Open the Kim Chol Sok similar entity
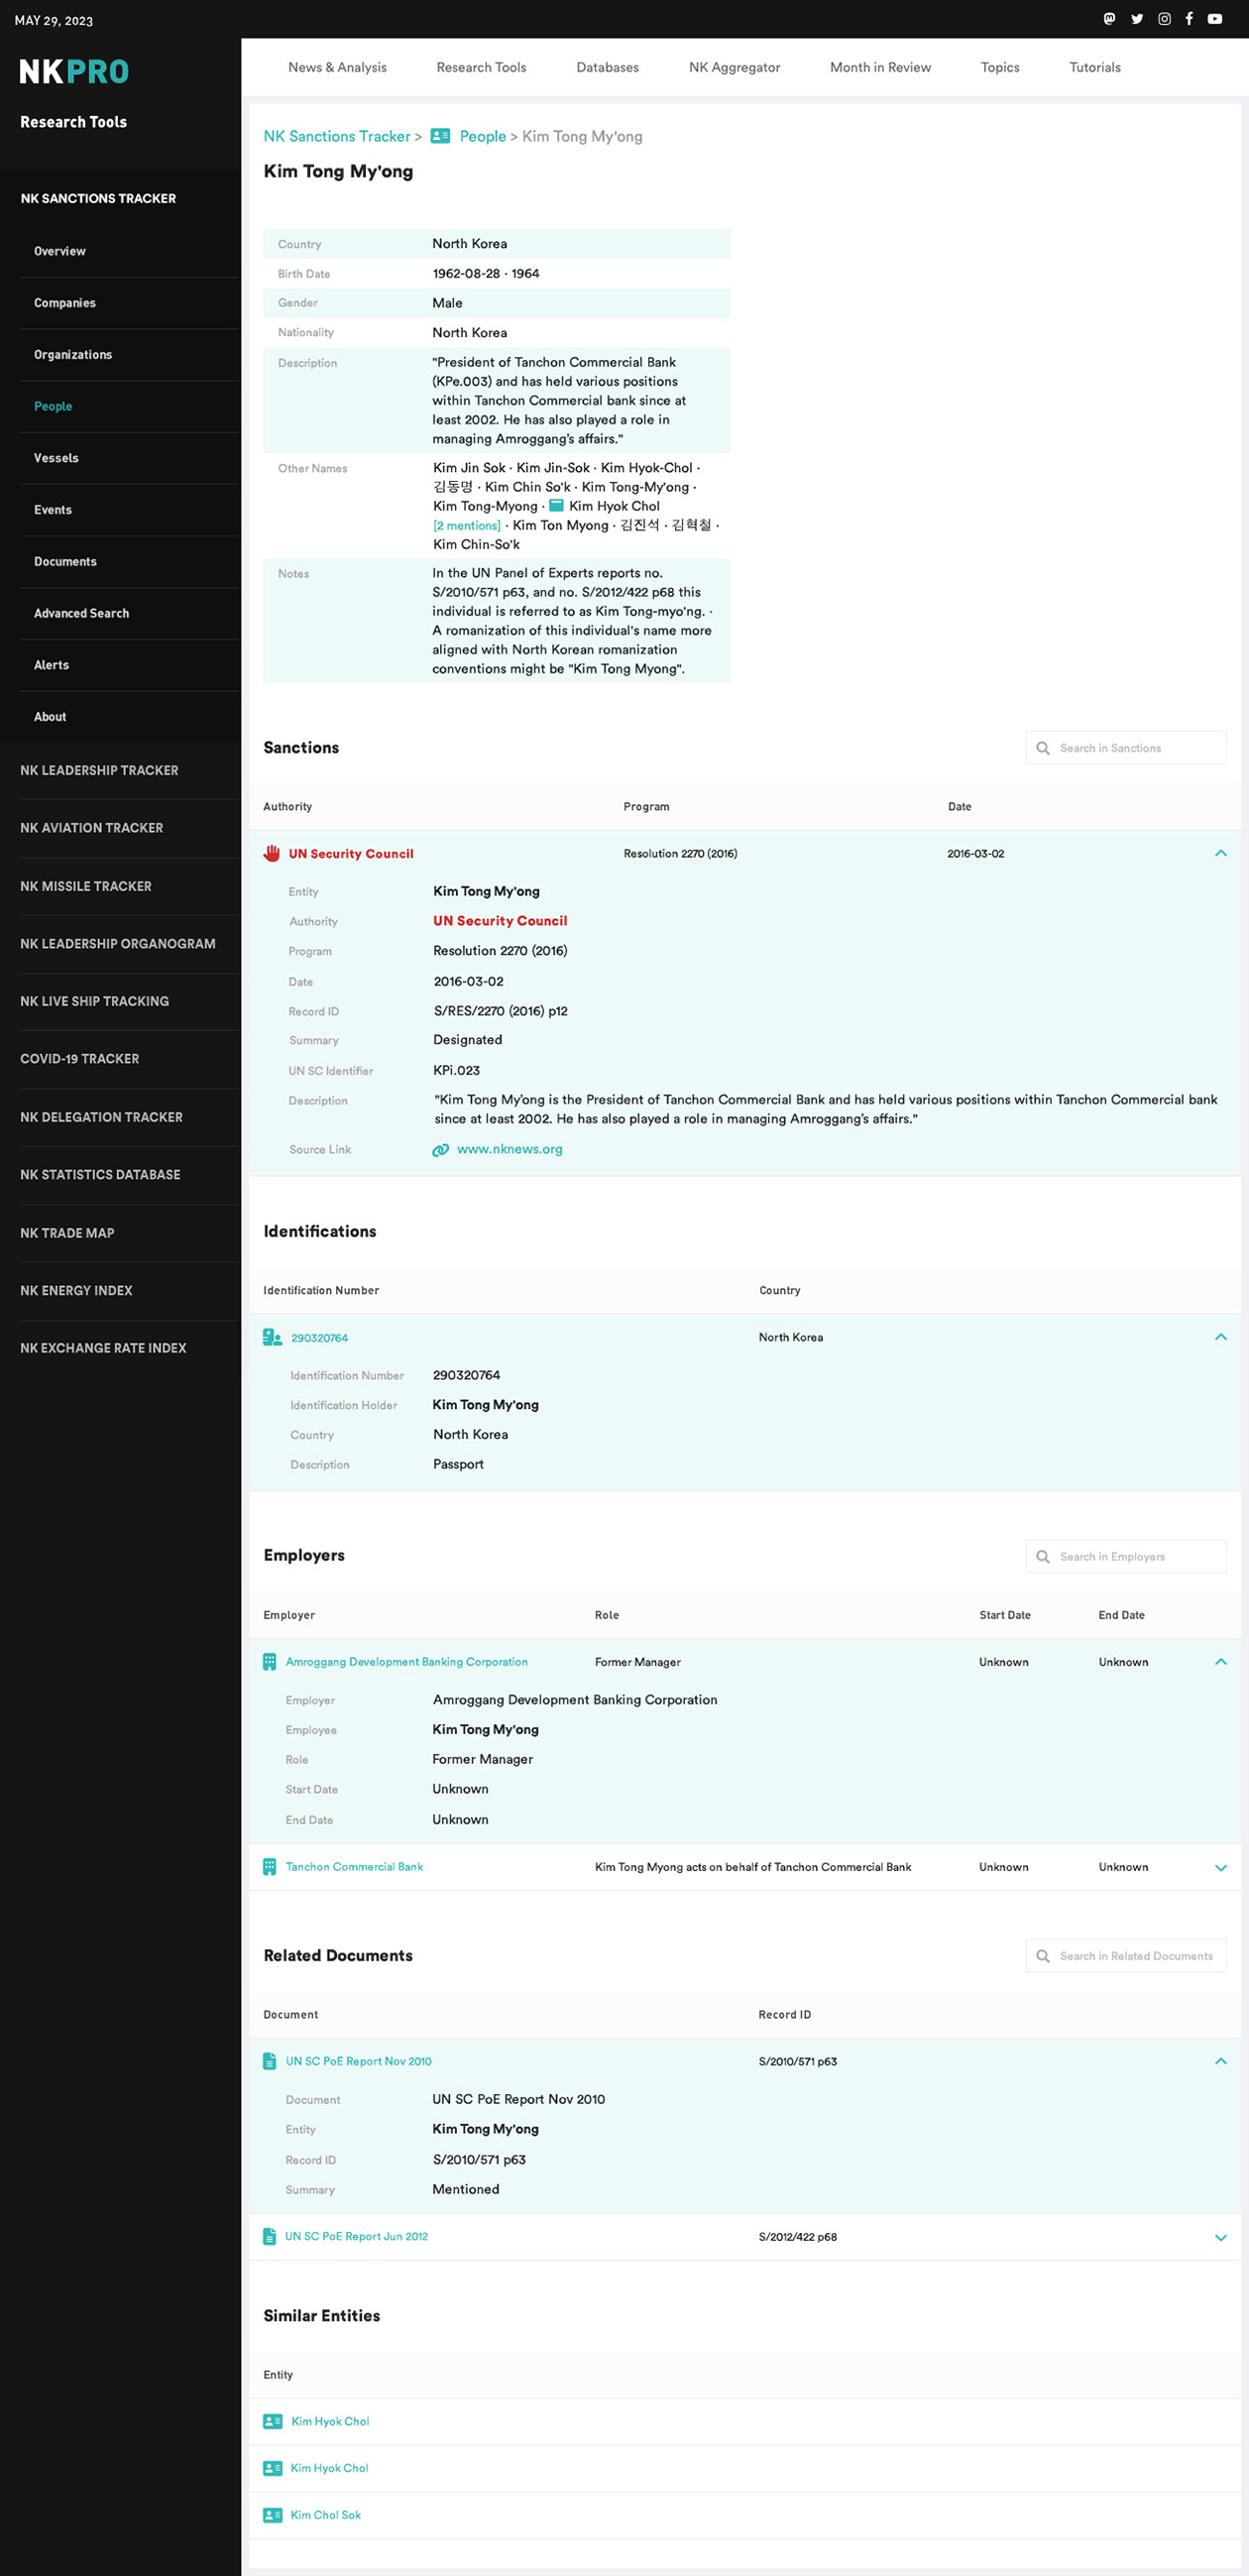The width and height of the screenshot is (1249, 2576). click(x=325, y=2514)
